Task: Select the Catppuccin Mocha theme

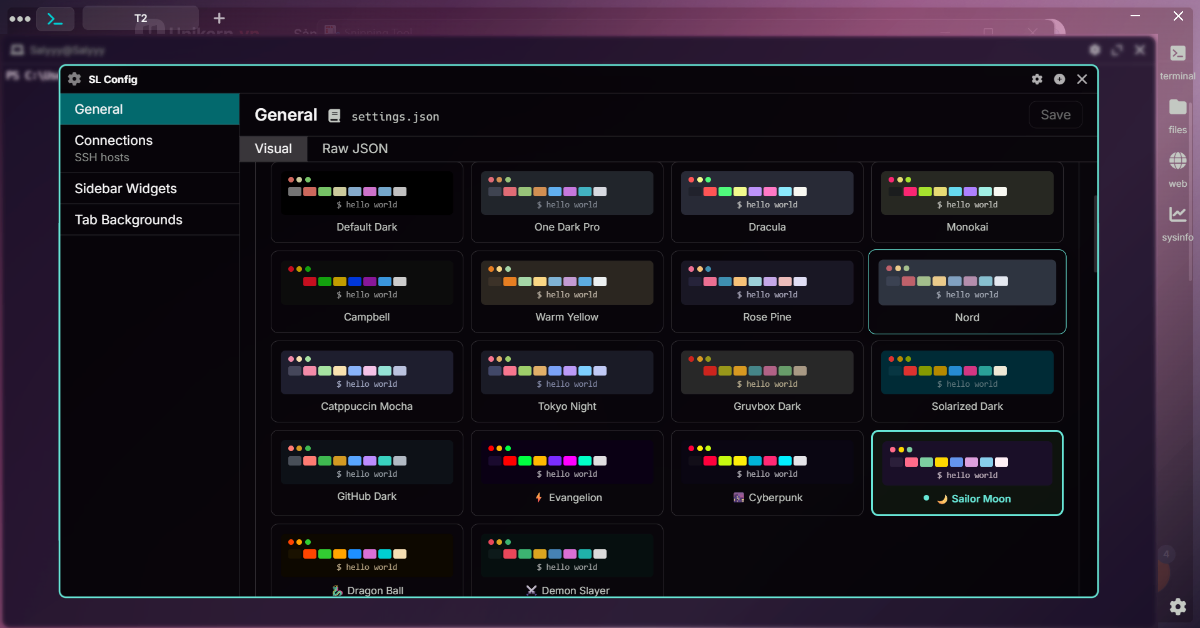Action: 366,382
